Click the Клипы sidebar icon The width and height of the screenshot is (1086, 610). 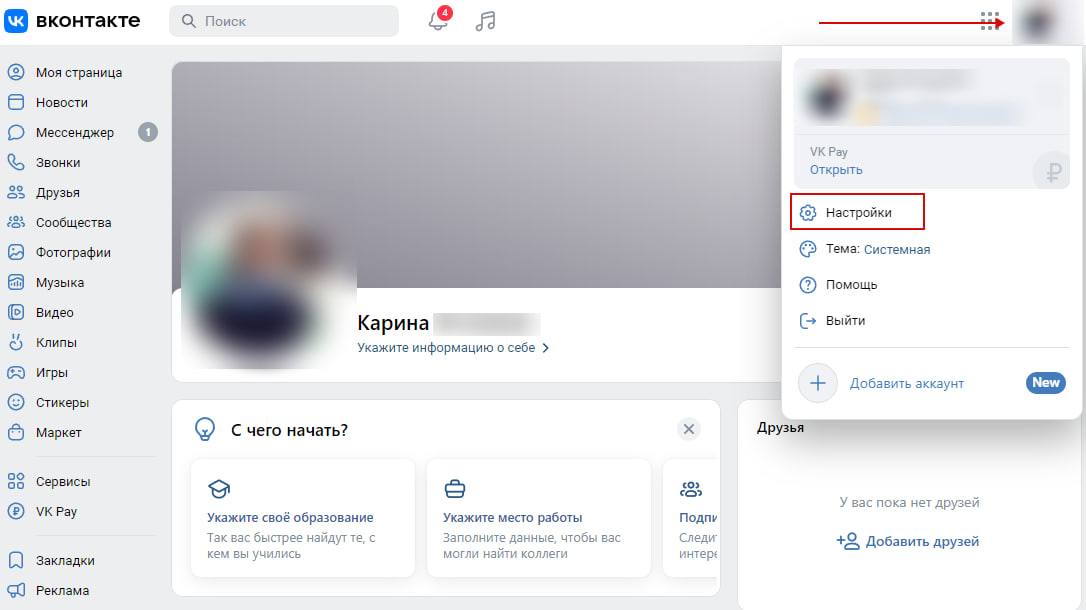16,342
